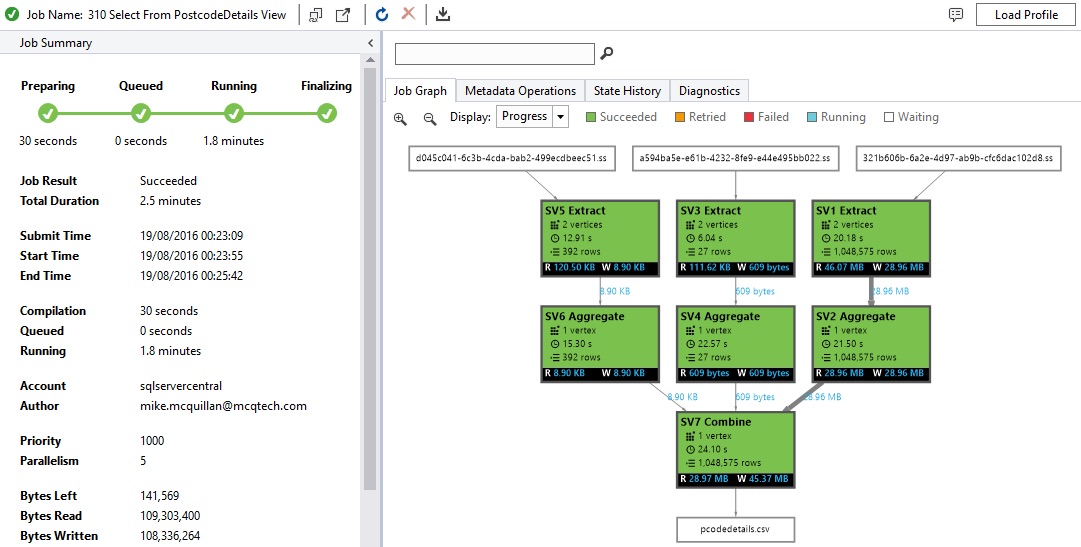Click the Bytes Left value 141,569

click(160, 496)
